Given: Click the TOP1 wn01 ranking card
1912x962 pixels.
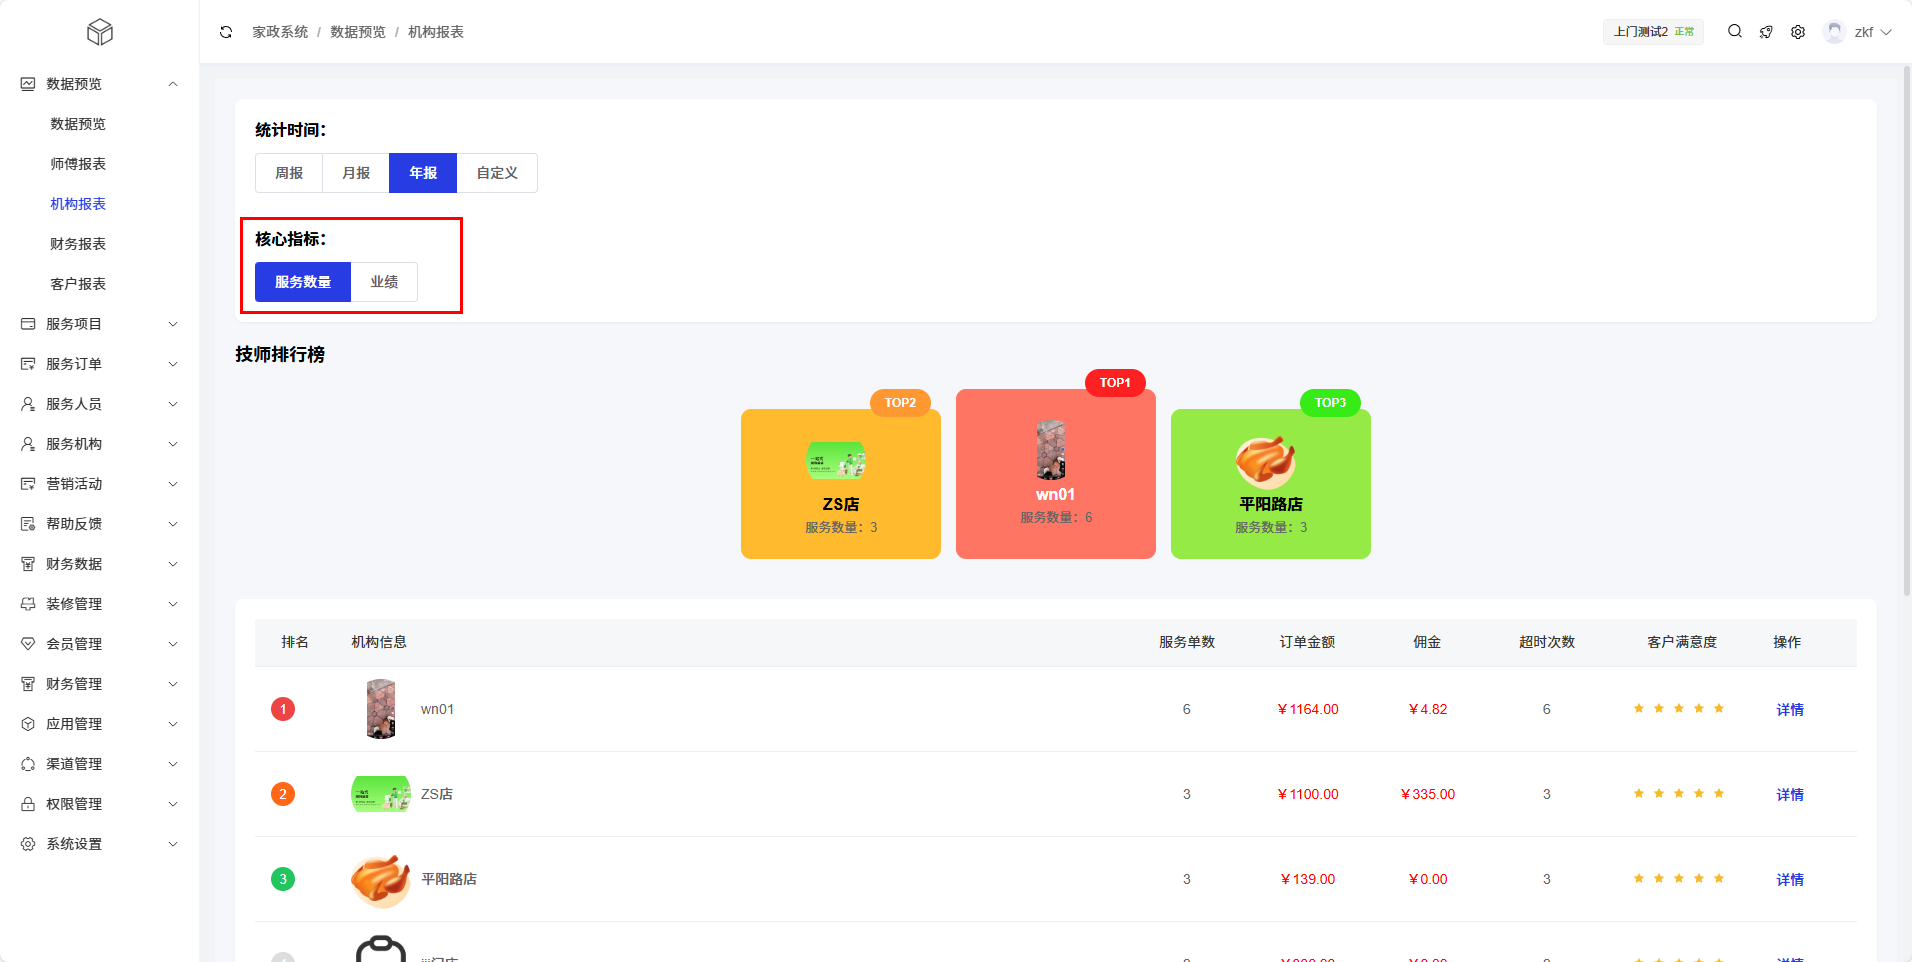Looking at the screenshot, I should pos(1056,474).
